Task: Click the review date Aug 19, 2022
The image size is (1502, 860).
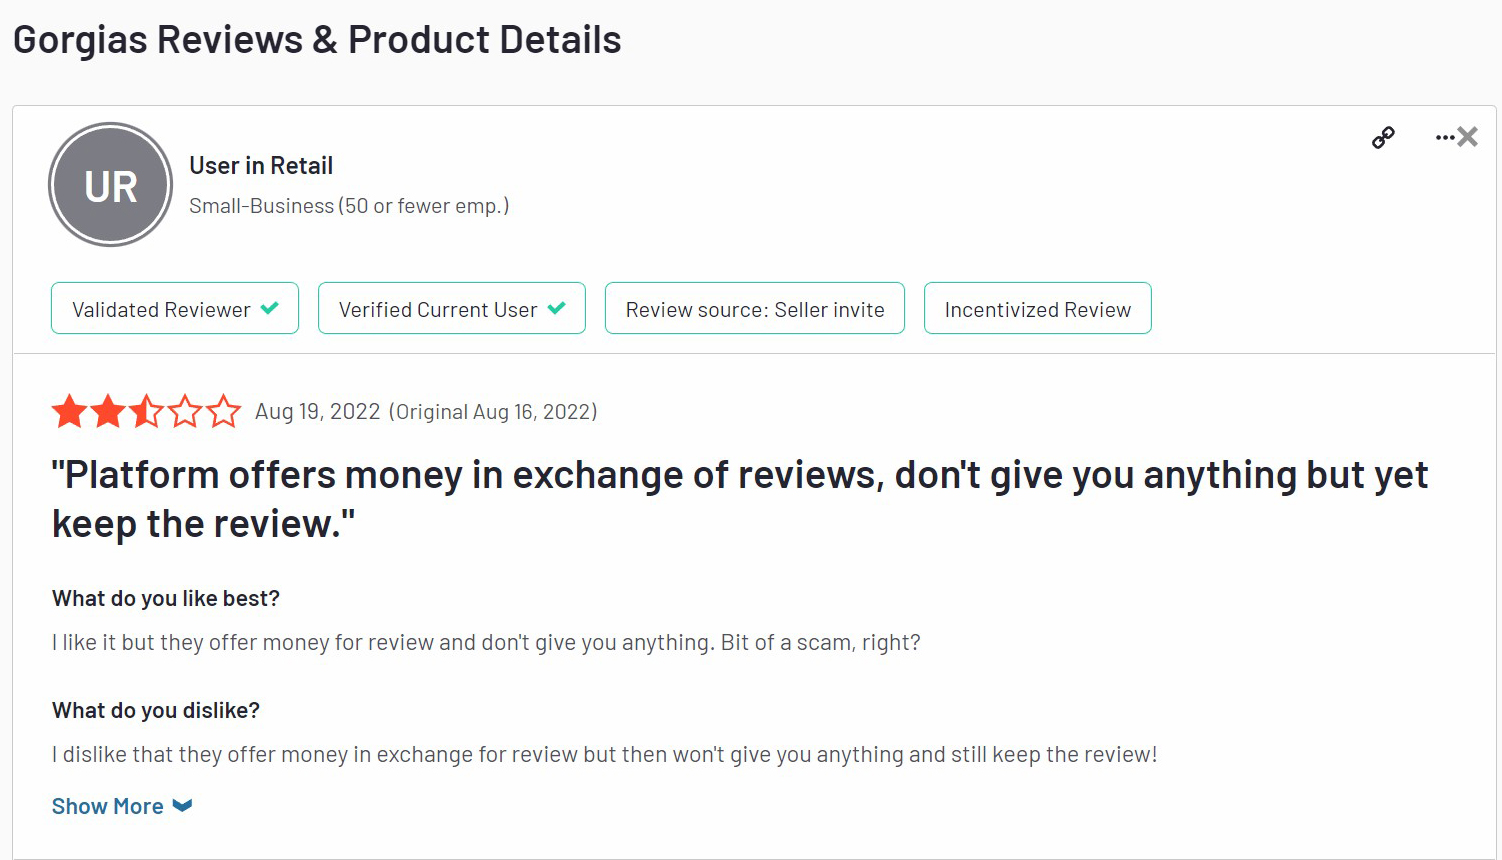Action: [317, 411]
